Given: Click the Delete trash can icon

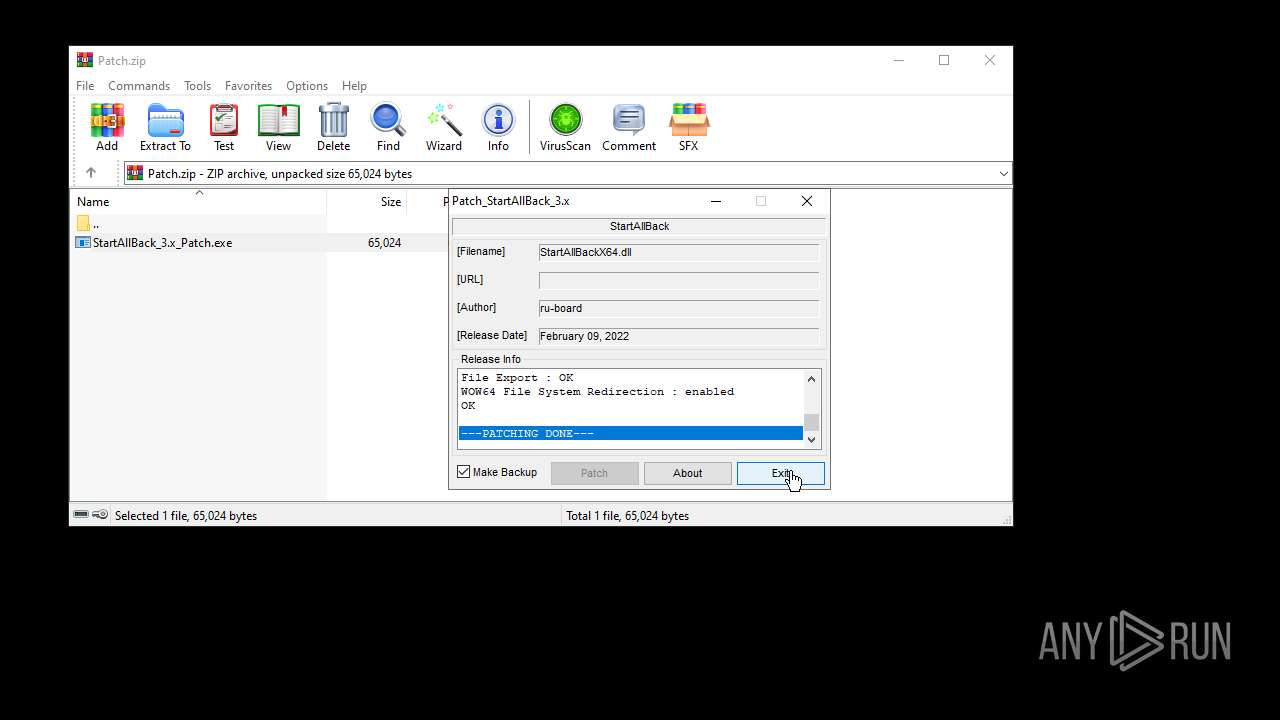Looking at the screenshot, I should point(334,127).
